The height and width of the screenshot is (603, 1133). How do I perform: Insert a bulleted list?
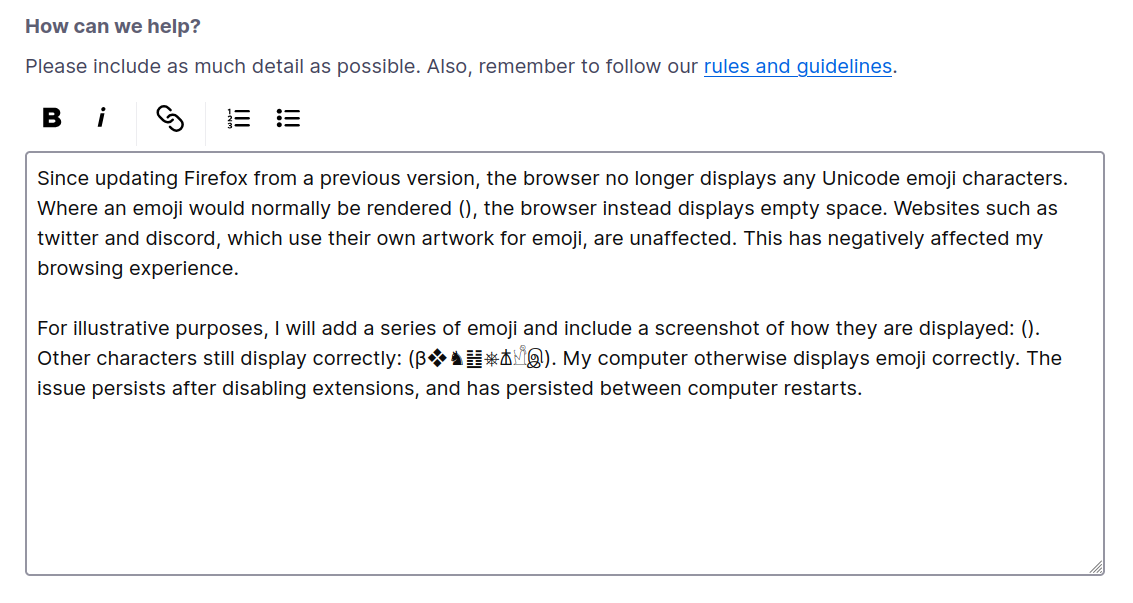click(288, 118)
